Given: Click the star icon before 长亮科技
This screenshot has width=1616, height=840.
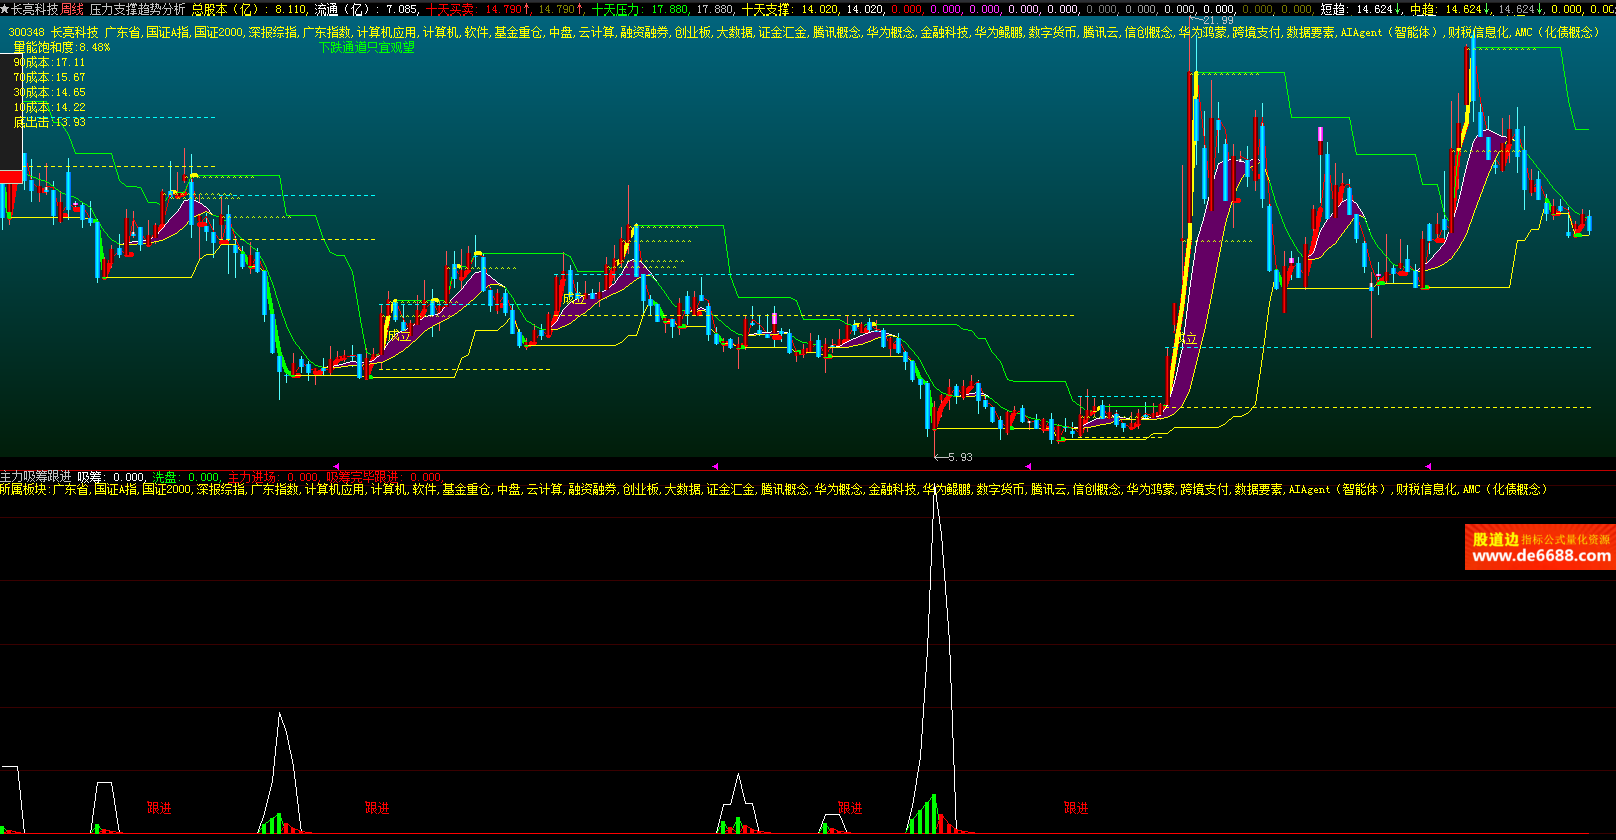Looking at the screenshot, I should (6, 9).
